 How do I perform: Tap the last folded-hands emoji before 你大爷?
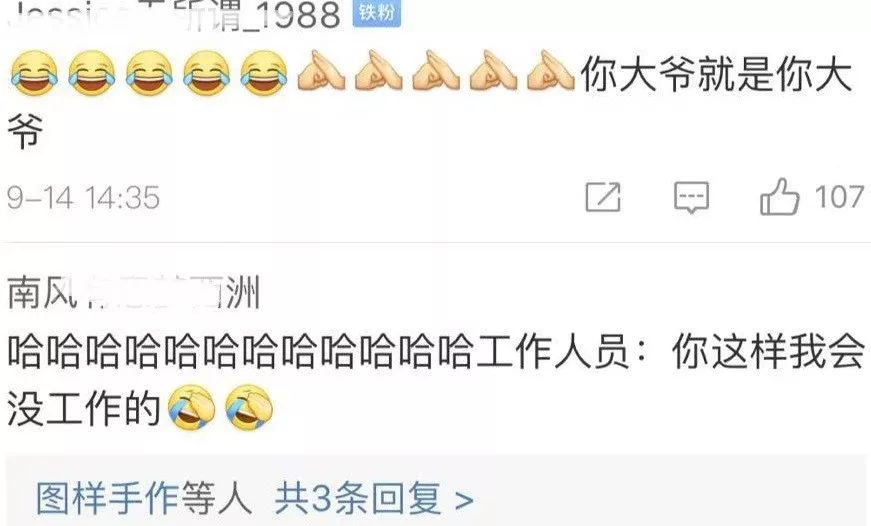tap(550, 71)
